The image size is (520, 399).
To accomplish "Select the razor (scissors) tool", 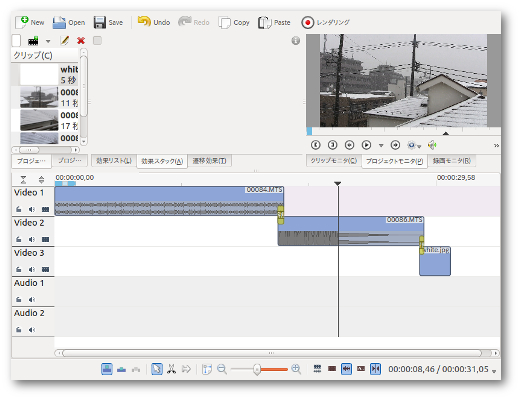I will pyautogui.click(x=171, y=369).
